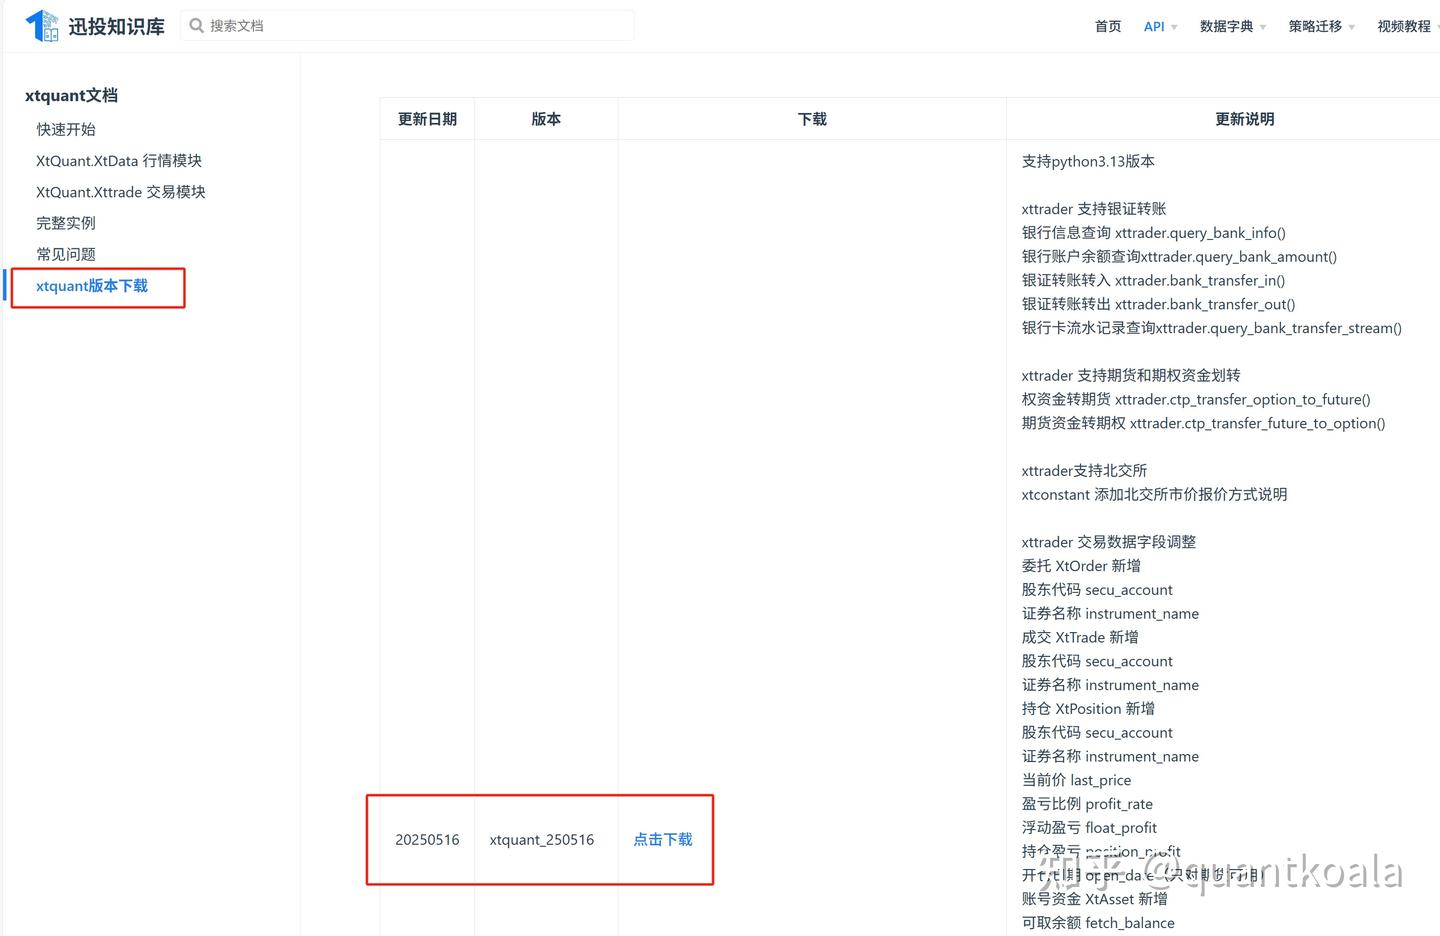Open xtquant版本下载 in the sidebar
1440x936 pixels.
[91, 285]
